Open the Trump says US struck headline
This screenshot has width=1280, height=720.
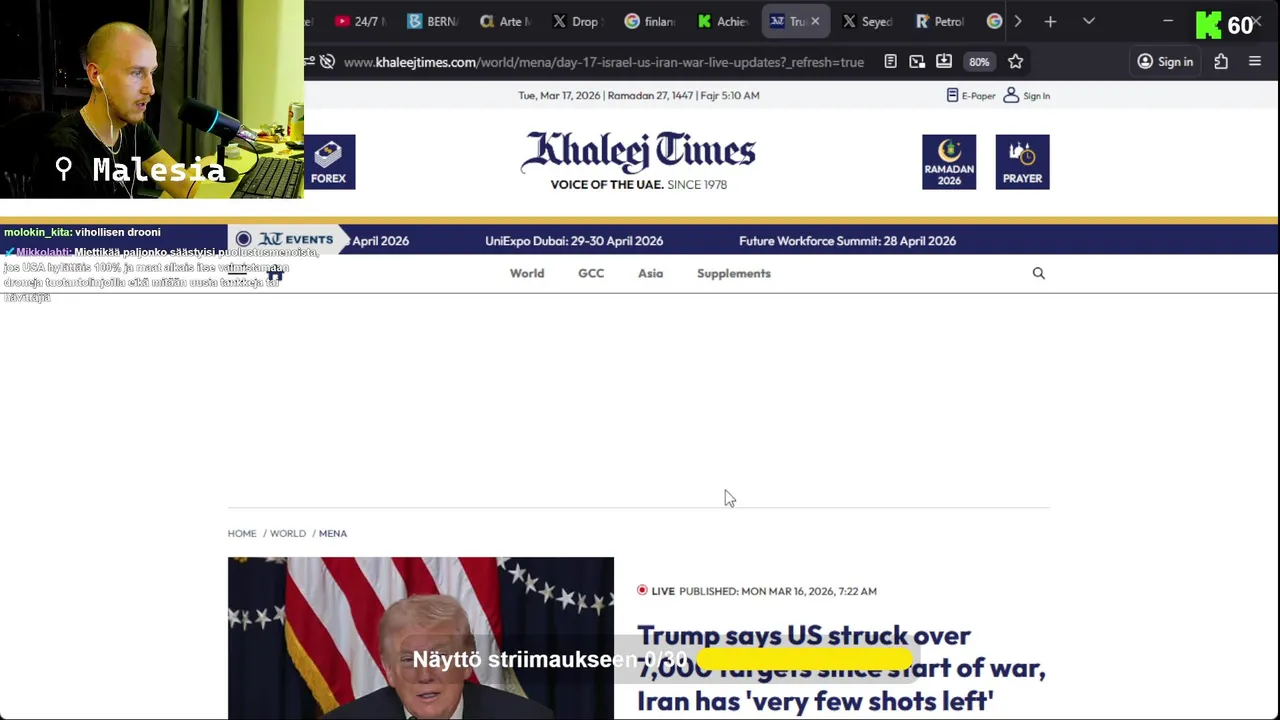pos(841,668)
